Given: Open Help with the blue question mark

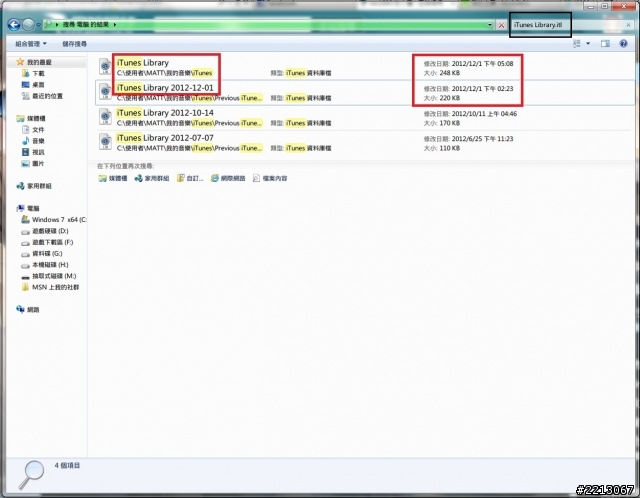Looking at the screenshot, I should (x=623, y=43).
